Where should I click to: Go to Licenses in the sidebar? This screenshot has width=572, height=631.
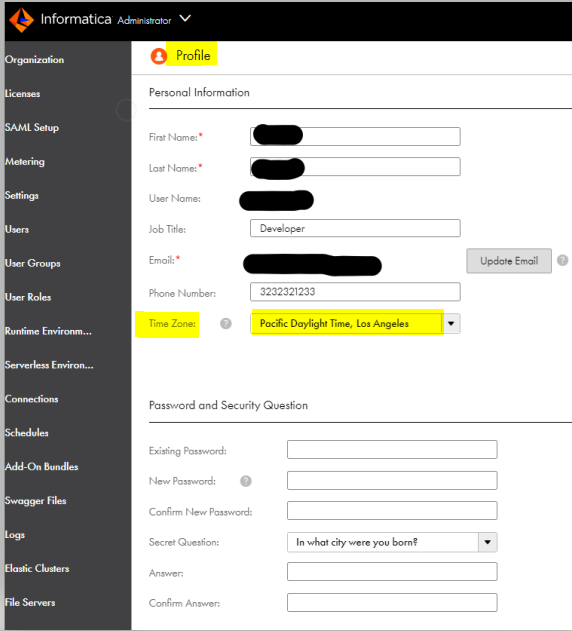pyautogui.click(x=23, y=94)
